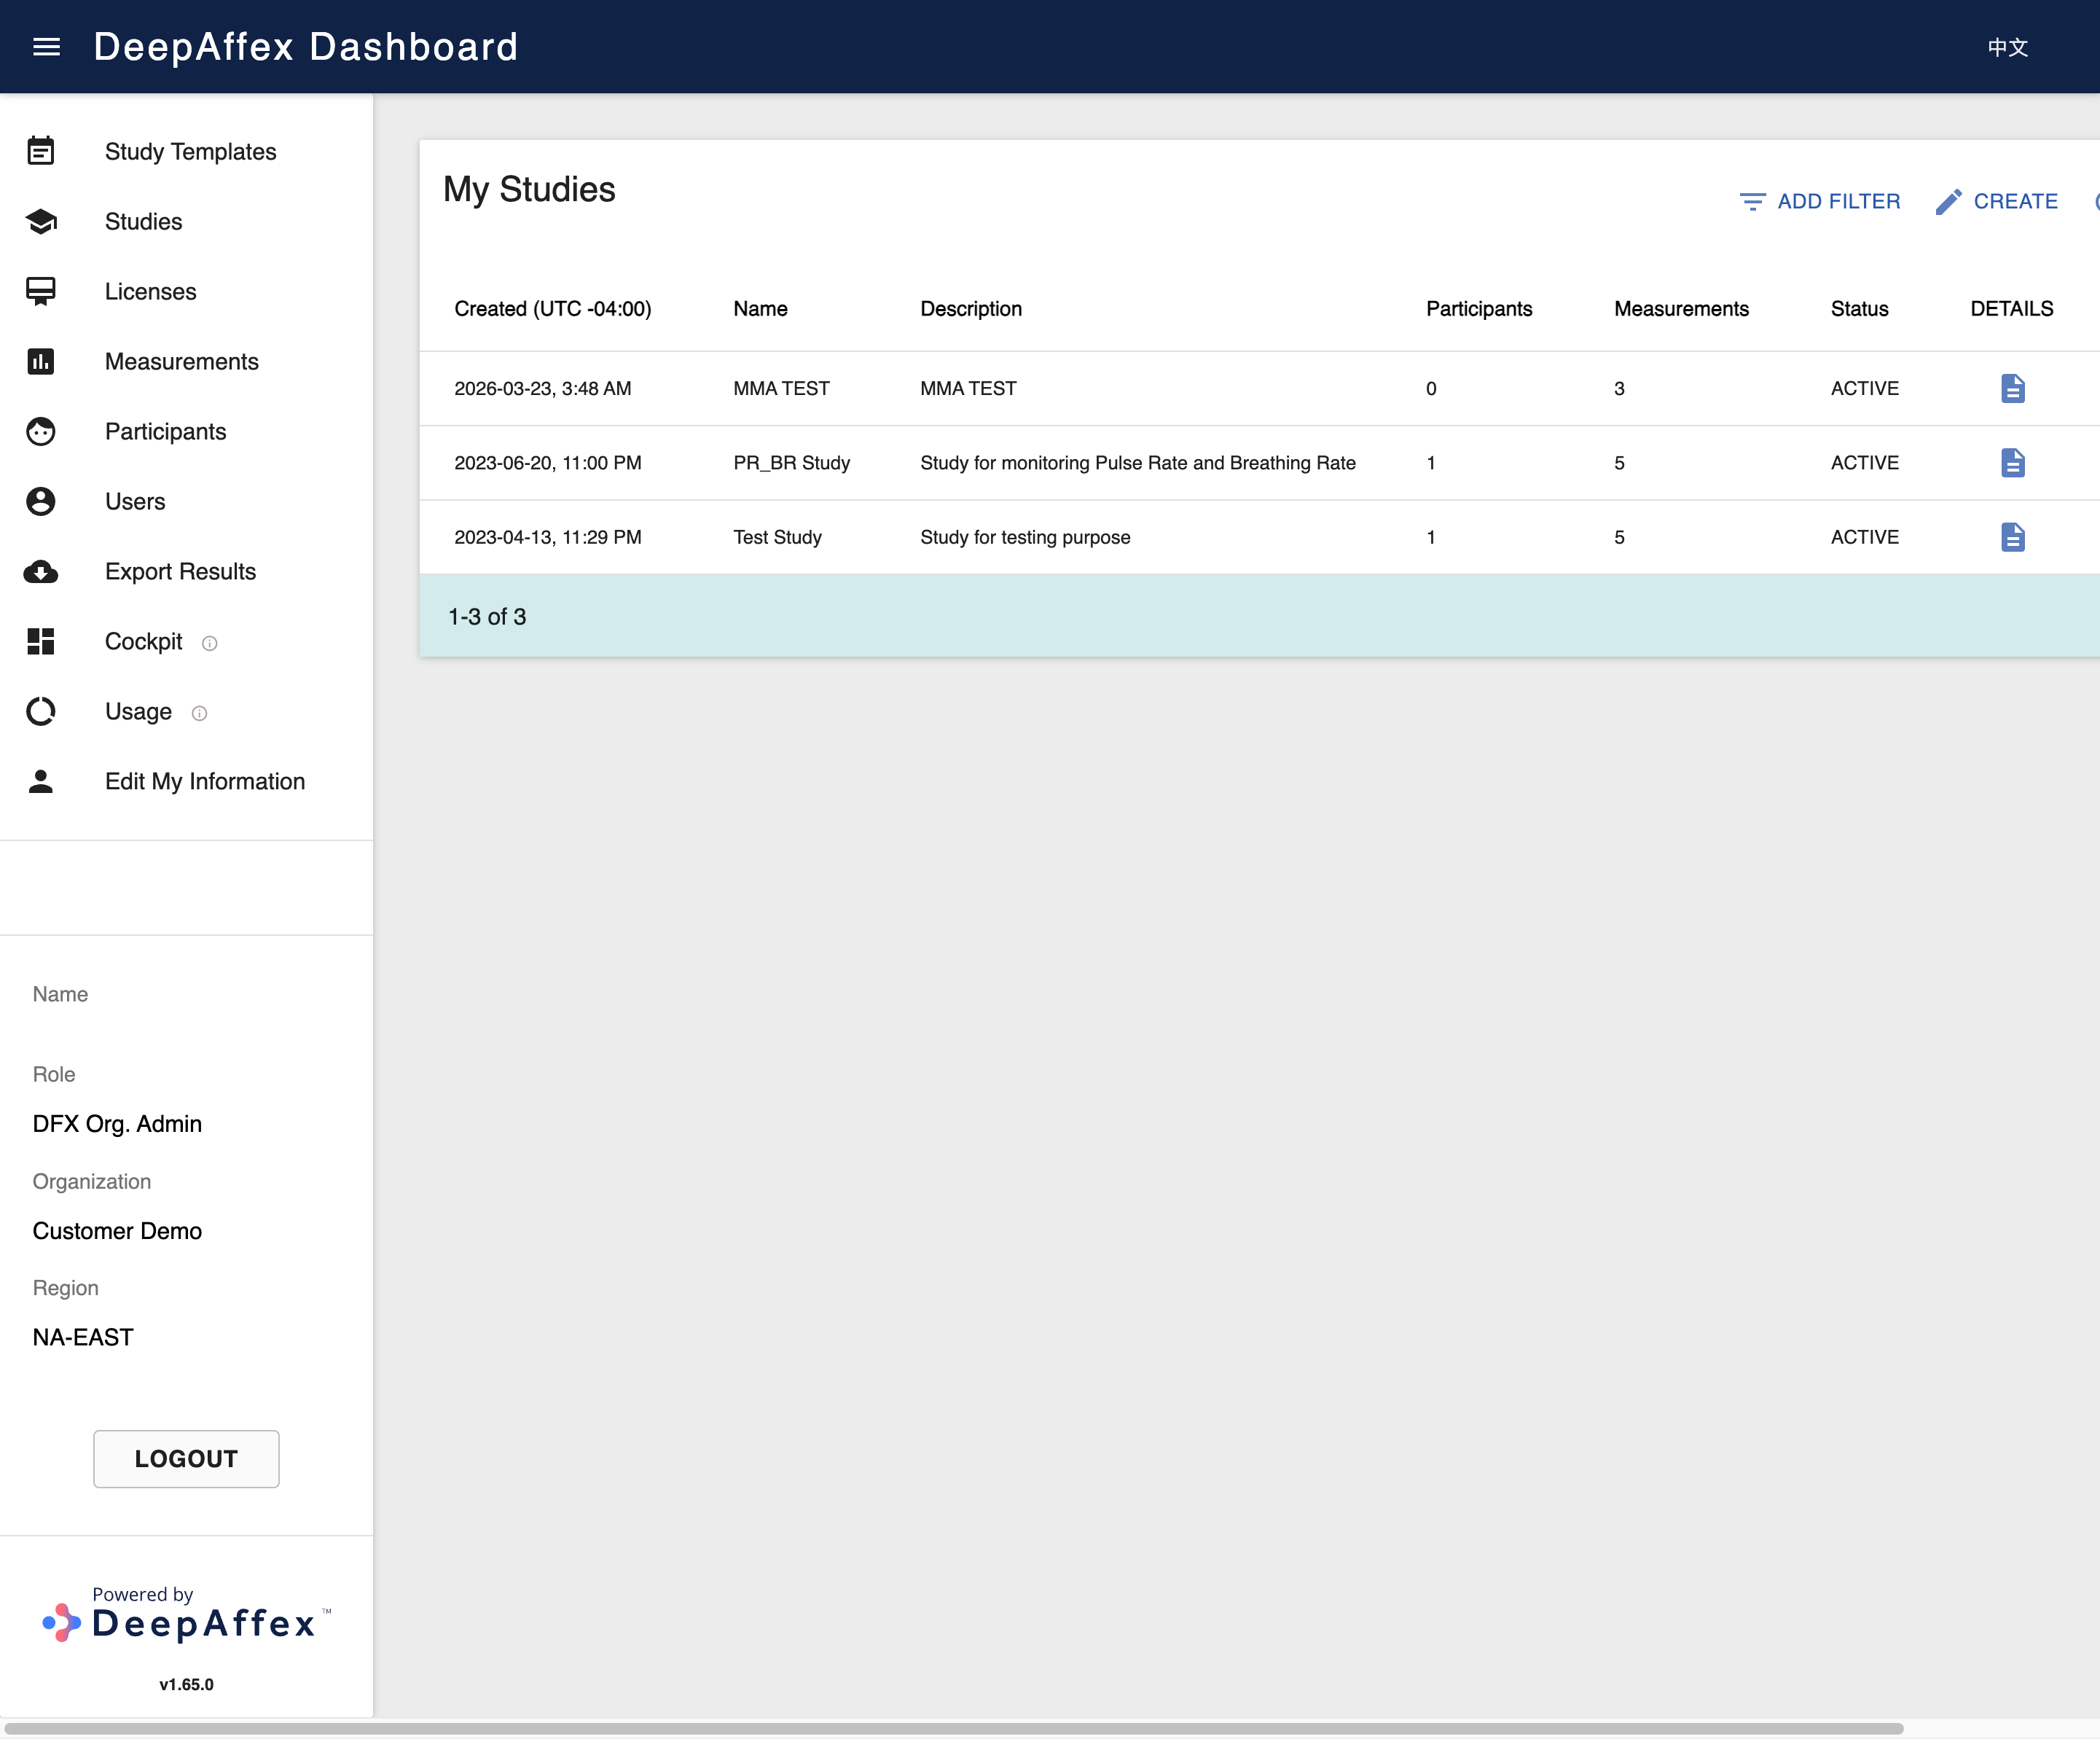Click date 2023-06-20, 11:00 PM
The image size is (2100, 1739).
[x=548, y=463]
